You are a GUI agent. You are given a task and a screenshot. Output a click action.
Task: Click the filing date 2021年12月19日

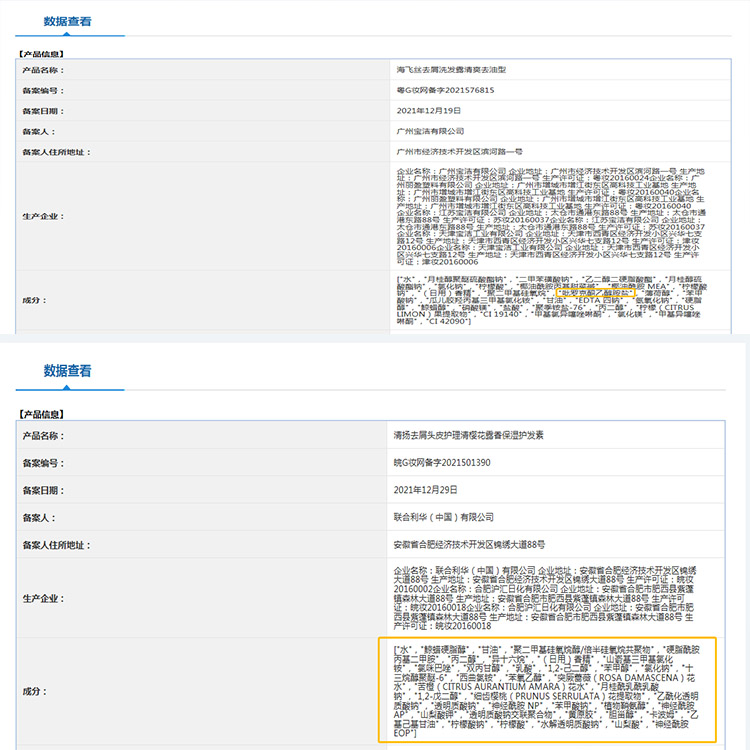coord(429,111)
